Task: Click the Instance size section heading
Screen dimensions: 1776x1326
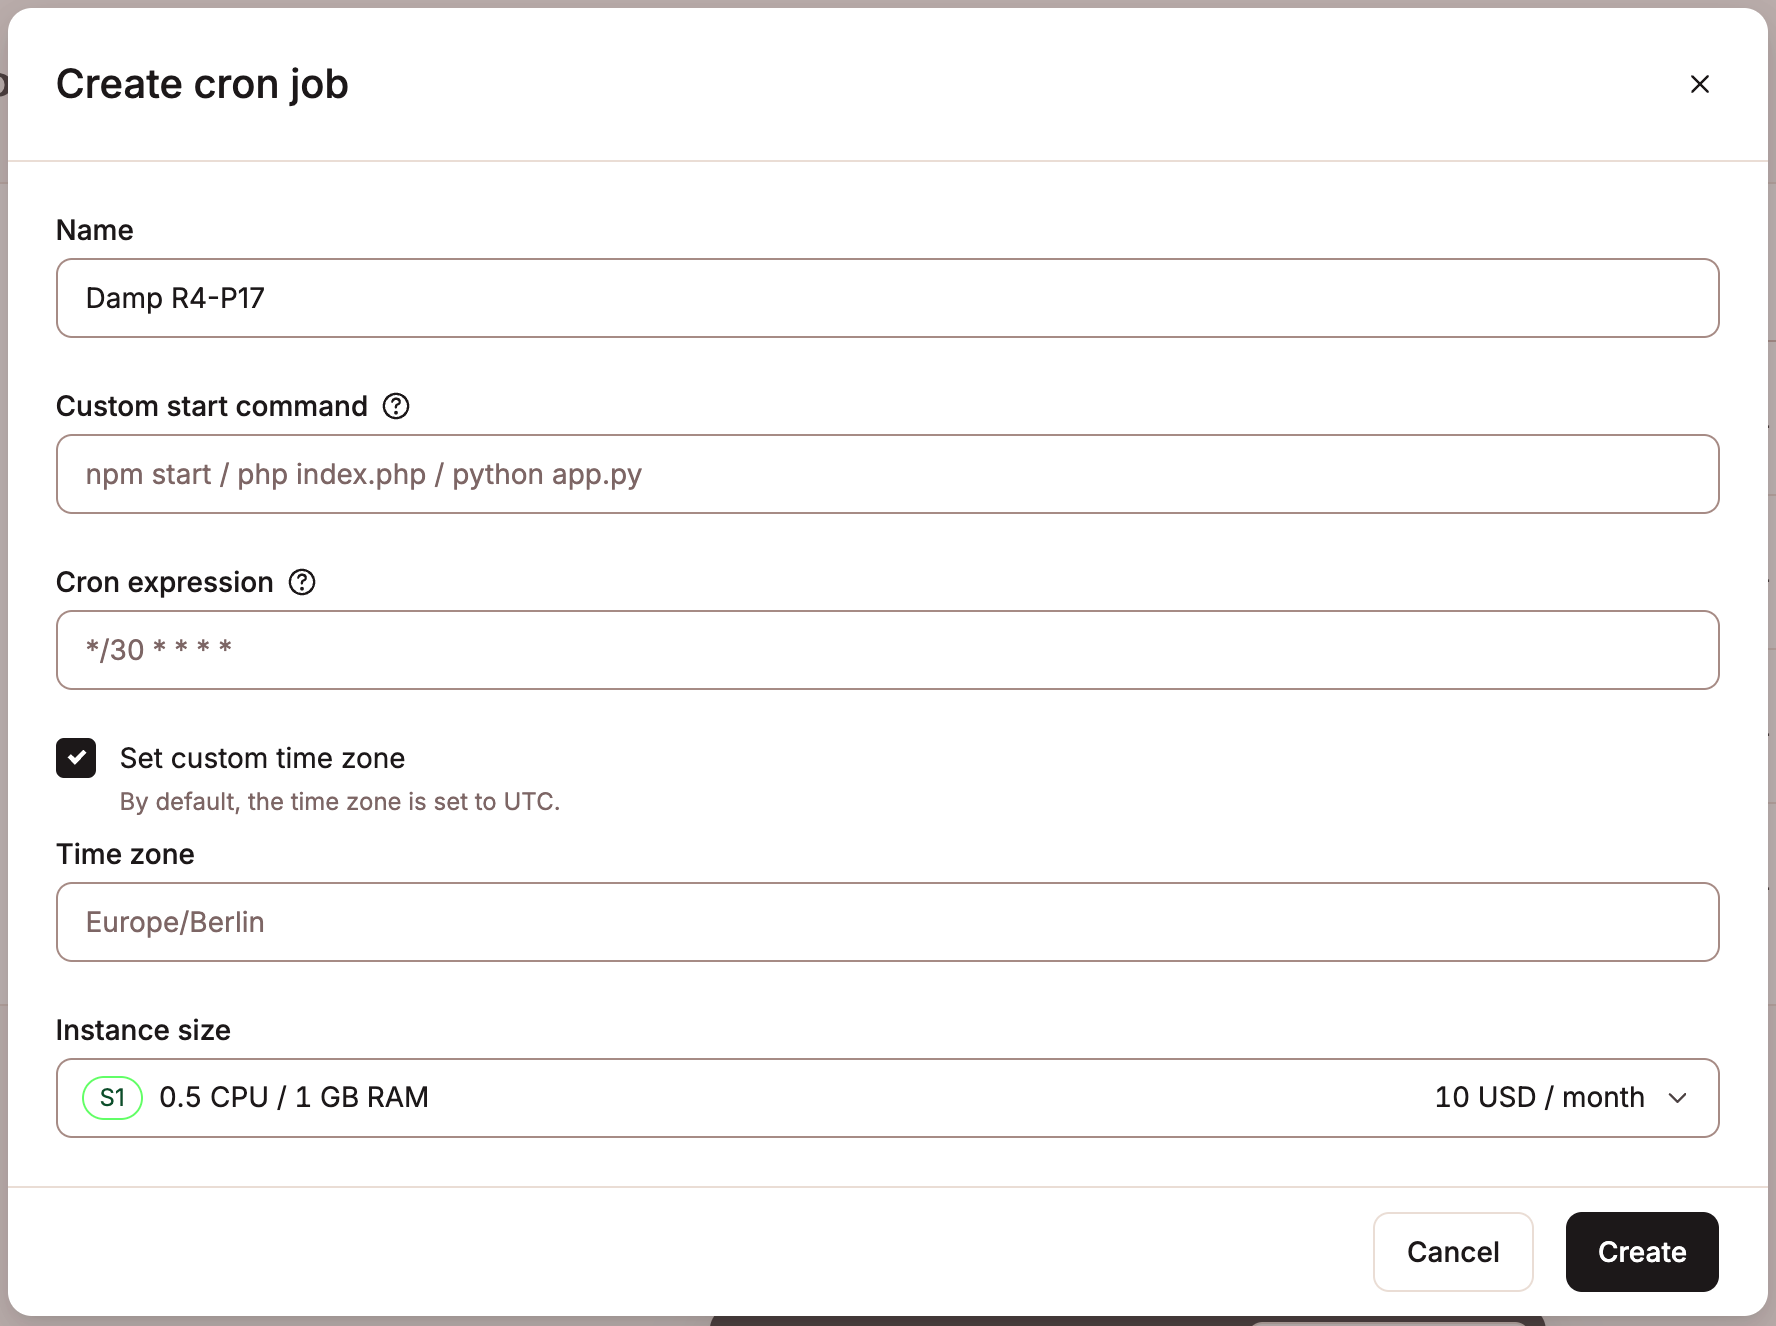Action: coord(143,1030)
